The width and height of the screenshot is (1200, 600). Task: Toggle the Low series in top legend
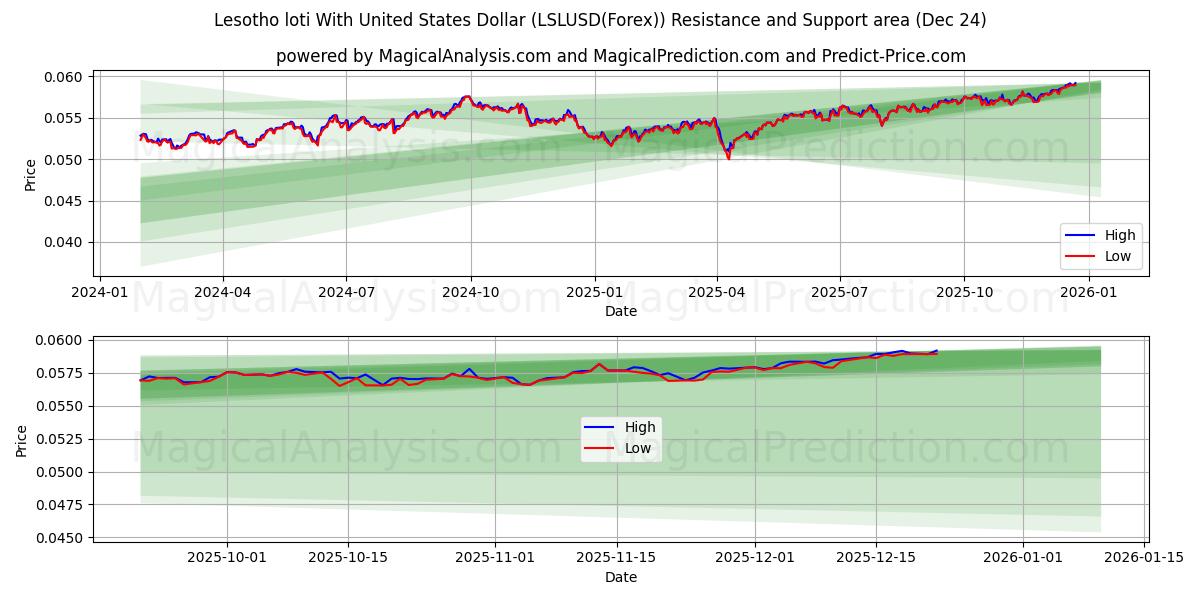pyautogui.click(x=1120, y=254)
